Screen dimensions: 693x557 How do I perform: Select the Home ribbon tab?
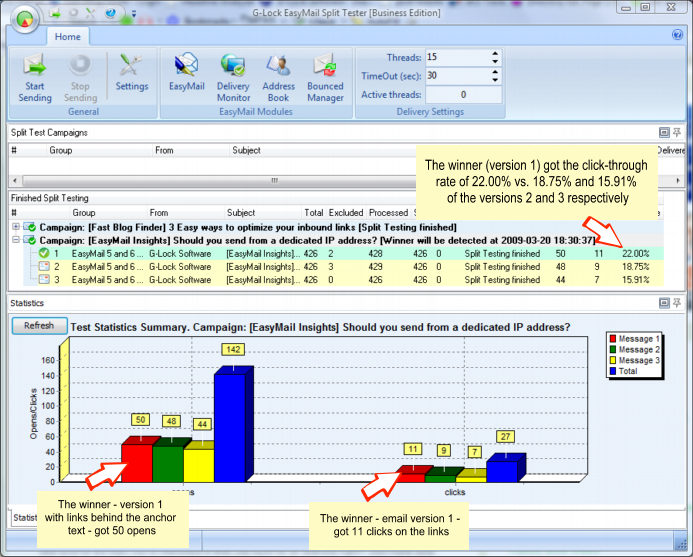(x=68, y=37)
